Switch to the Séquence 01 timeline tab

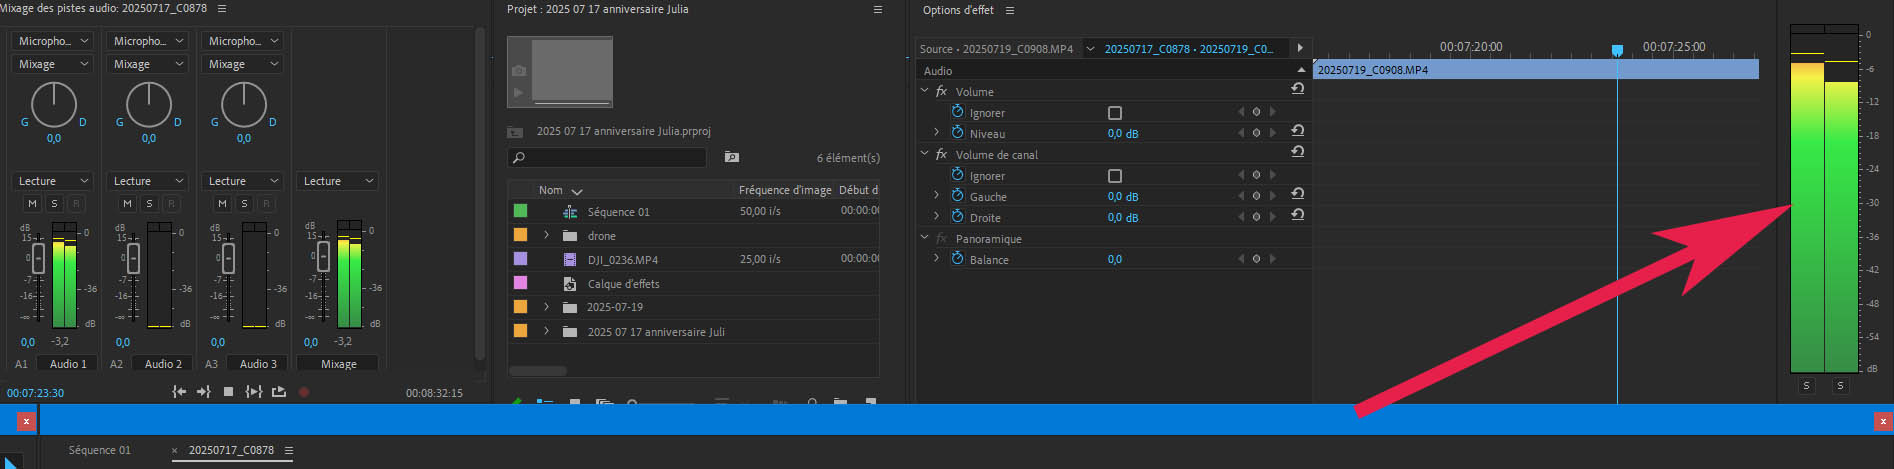pos(99,450)
